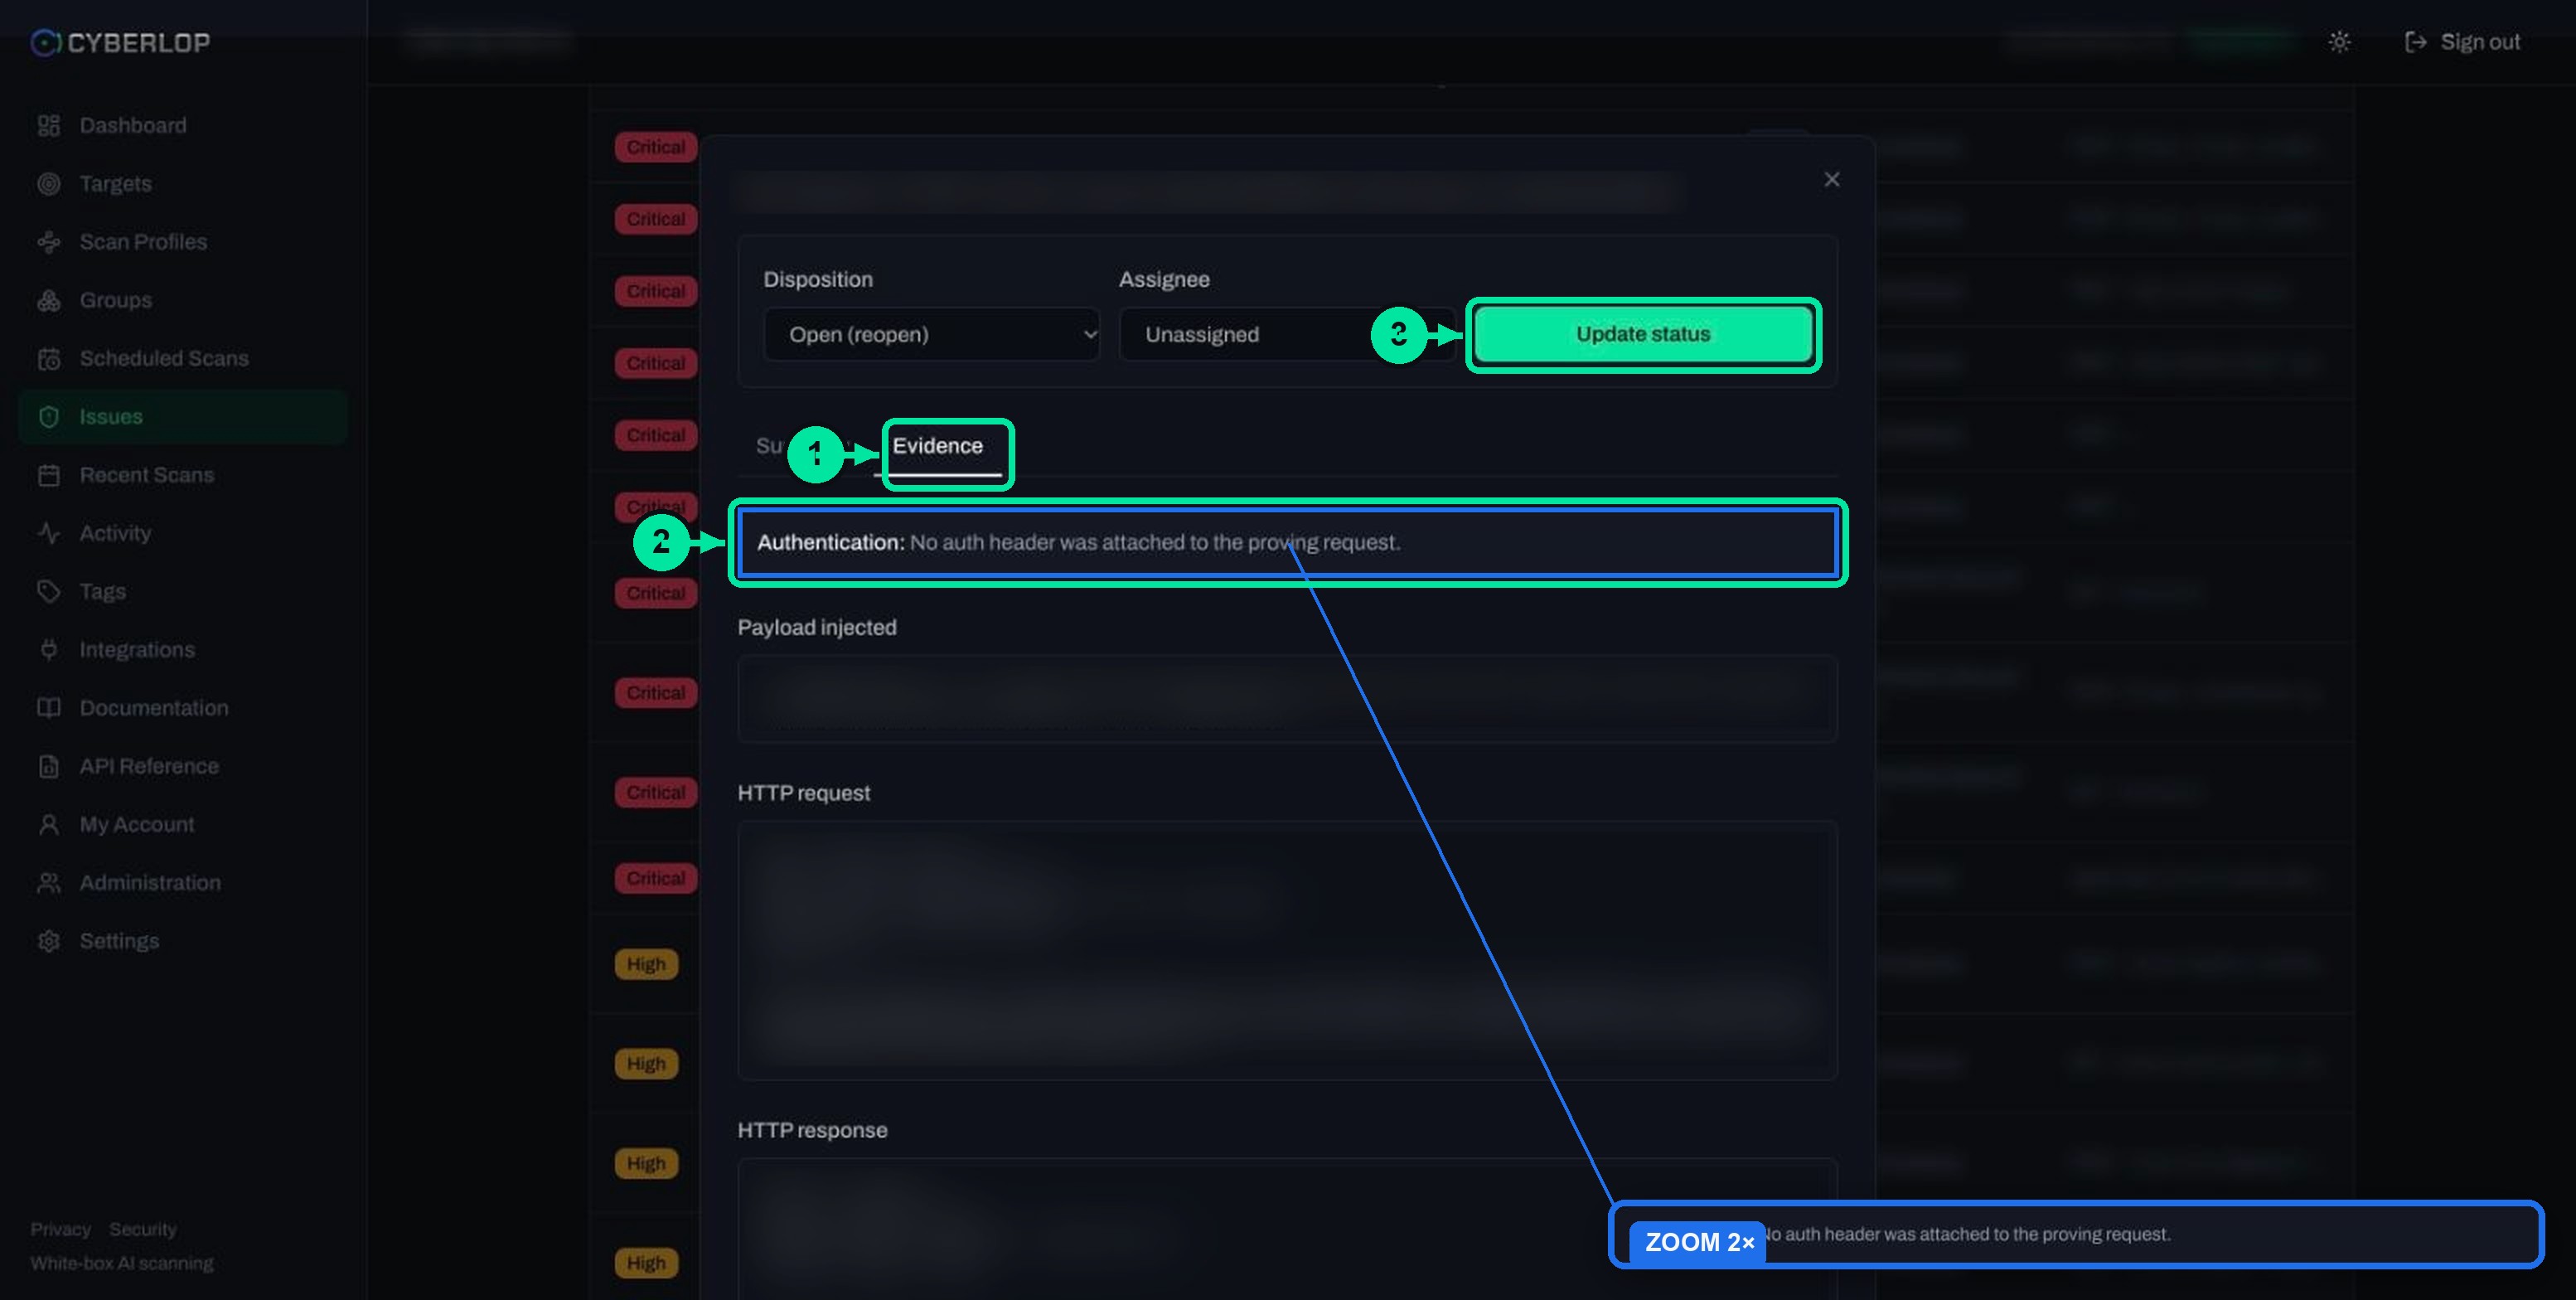Click the Activity pulse icon
Image resolution: width=2576 pixels, height=1300 pixels.
click(x=48, y=533)
